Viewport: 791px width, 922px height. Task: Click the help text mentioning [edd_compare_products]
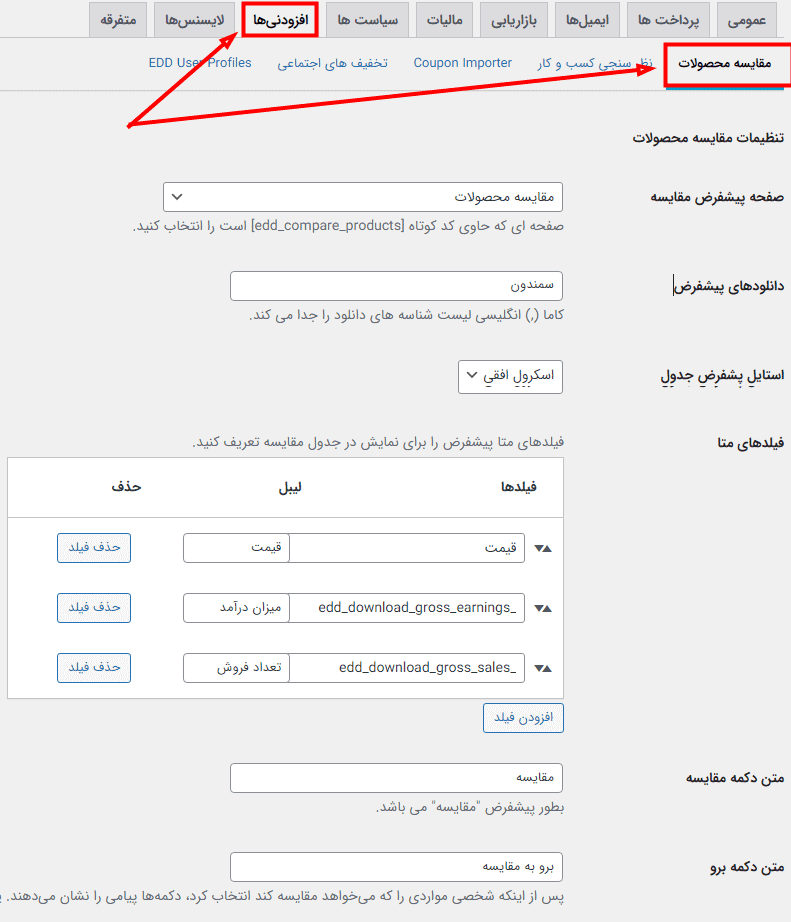[348, 226]
